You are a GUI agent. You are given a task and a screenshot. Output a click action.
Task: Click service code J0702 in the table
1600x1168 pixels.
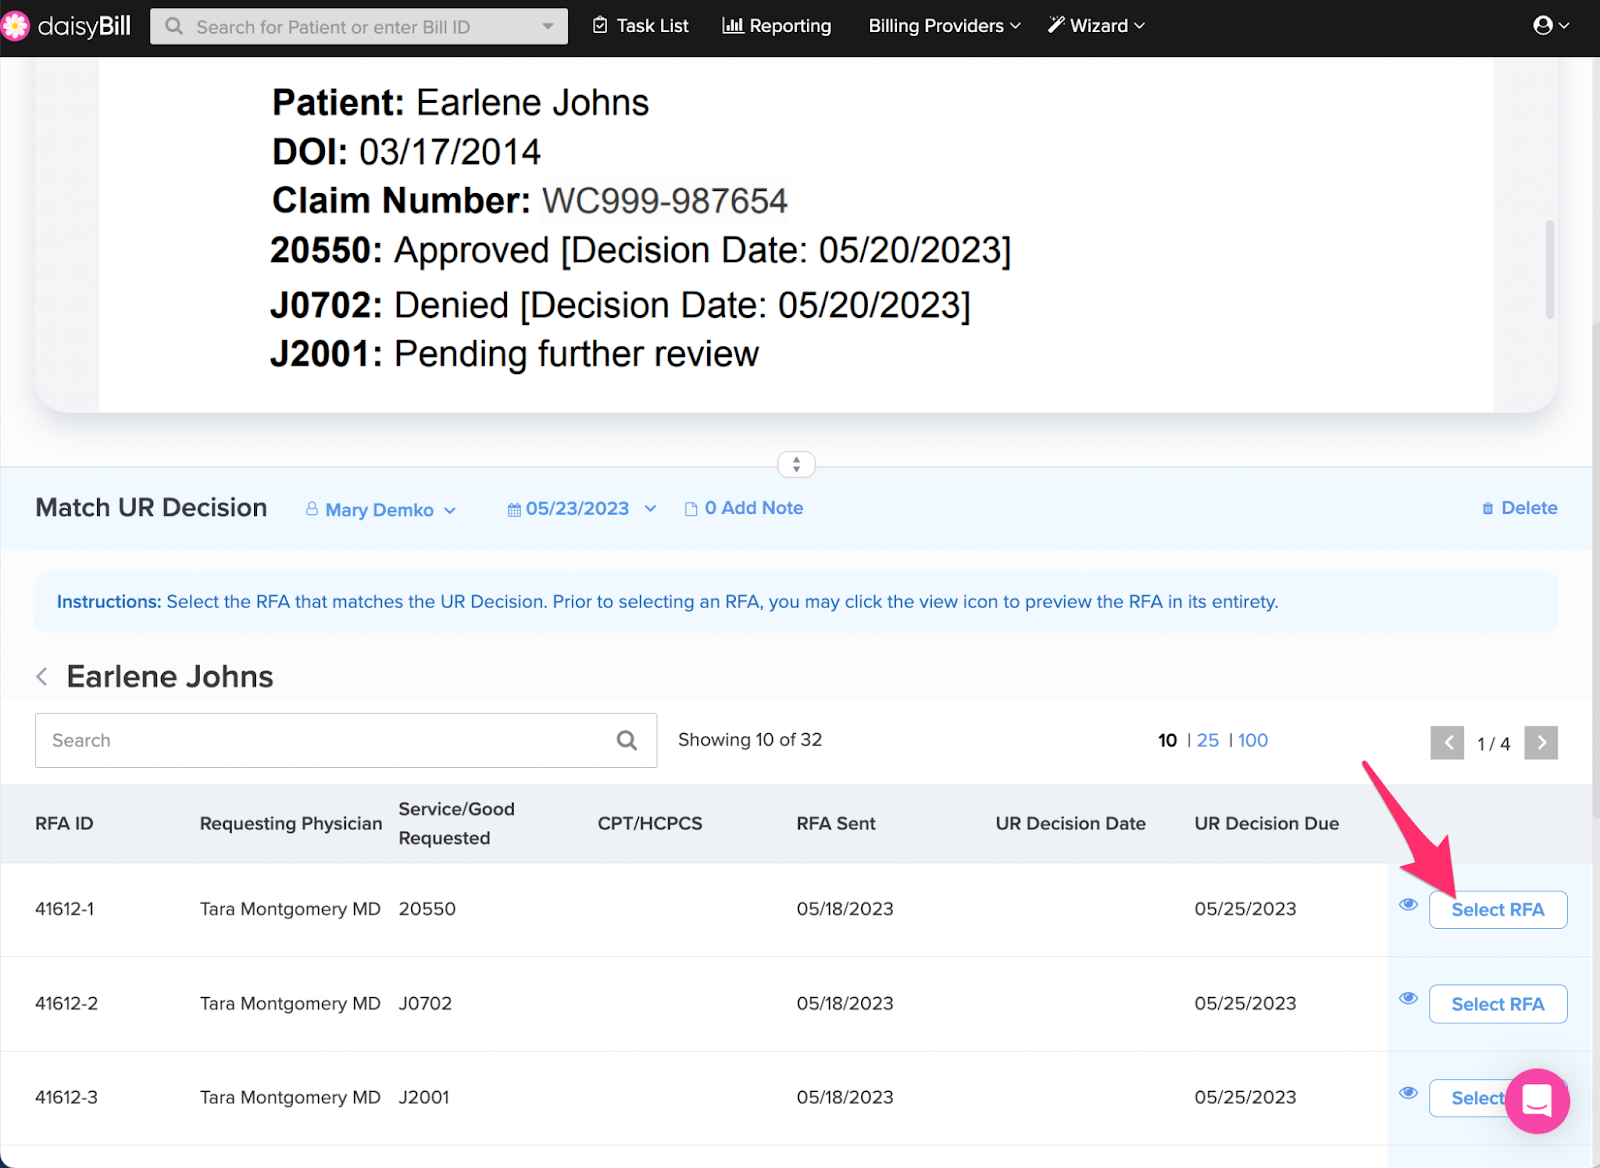point(425,1003)
